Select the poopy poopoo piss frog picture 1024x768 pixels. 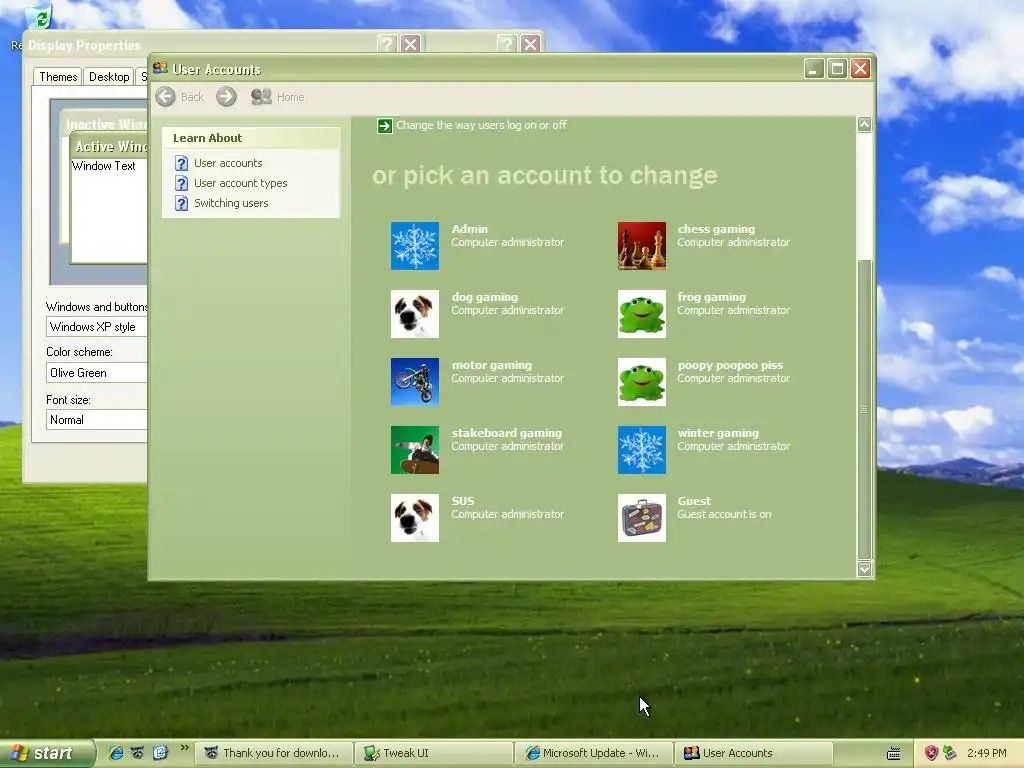(642, 382)
